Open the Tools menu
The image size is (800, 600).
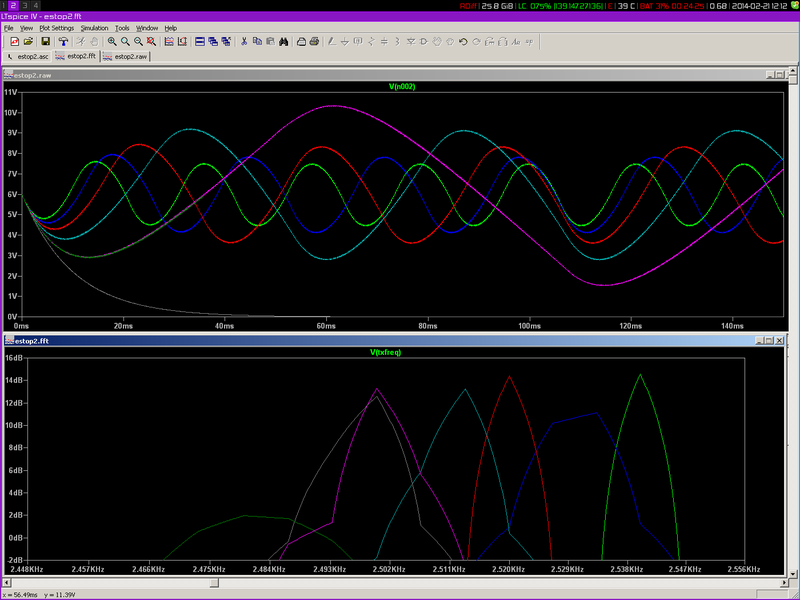(122, 28)
